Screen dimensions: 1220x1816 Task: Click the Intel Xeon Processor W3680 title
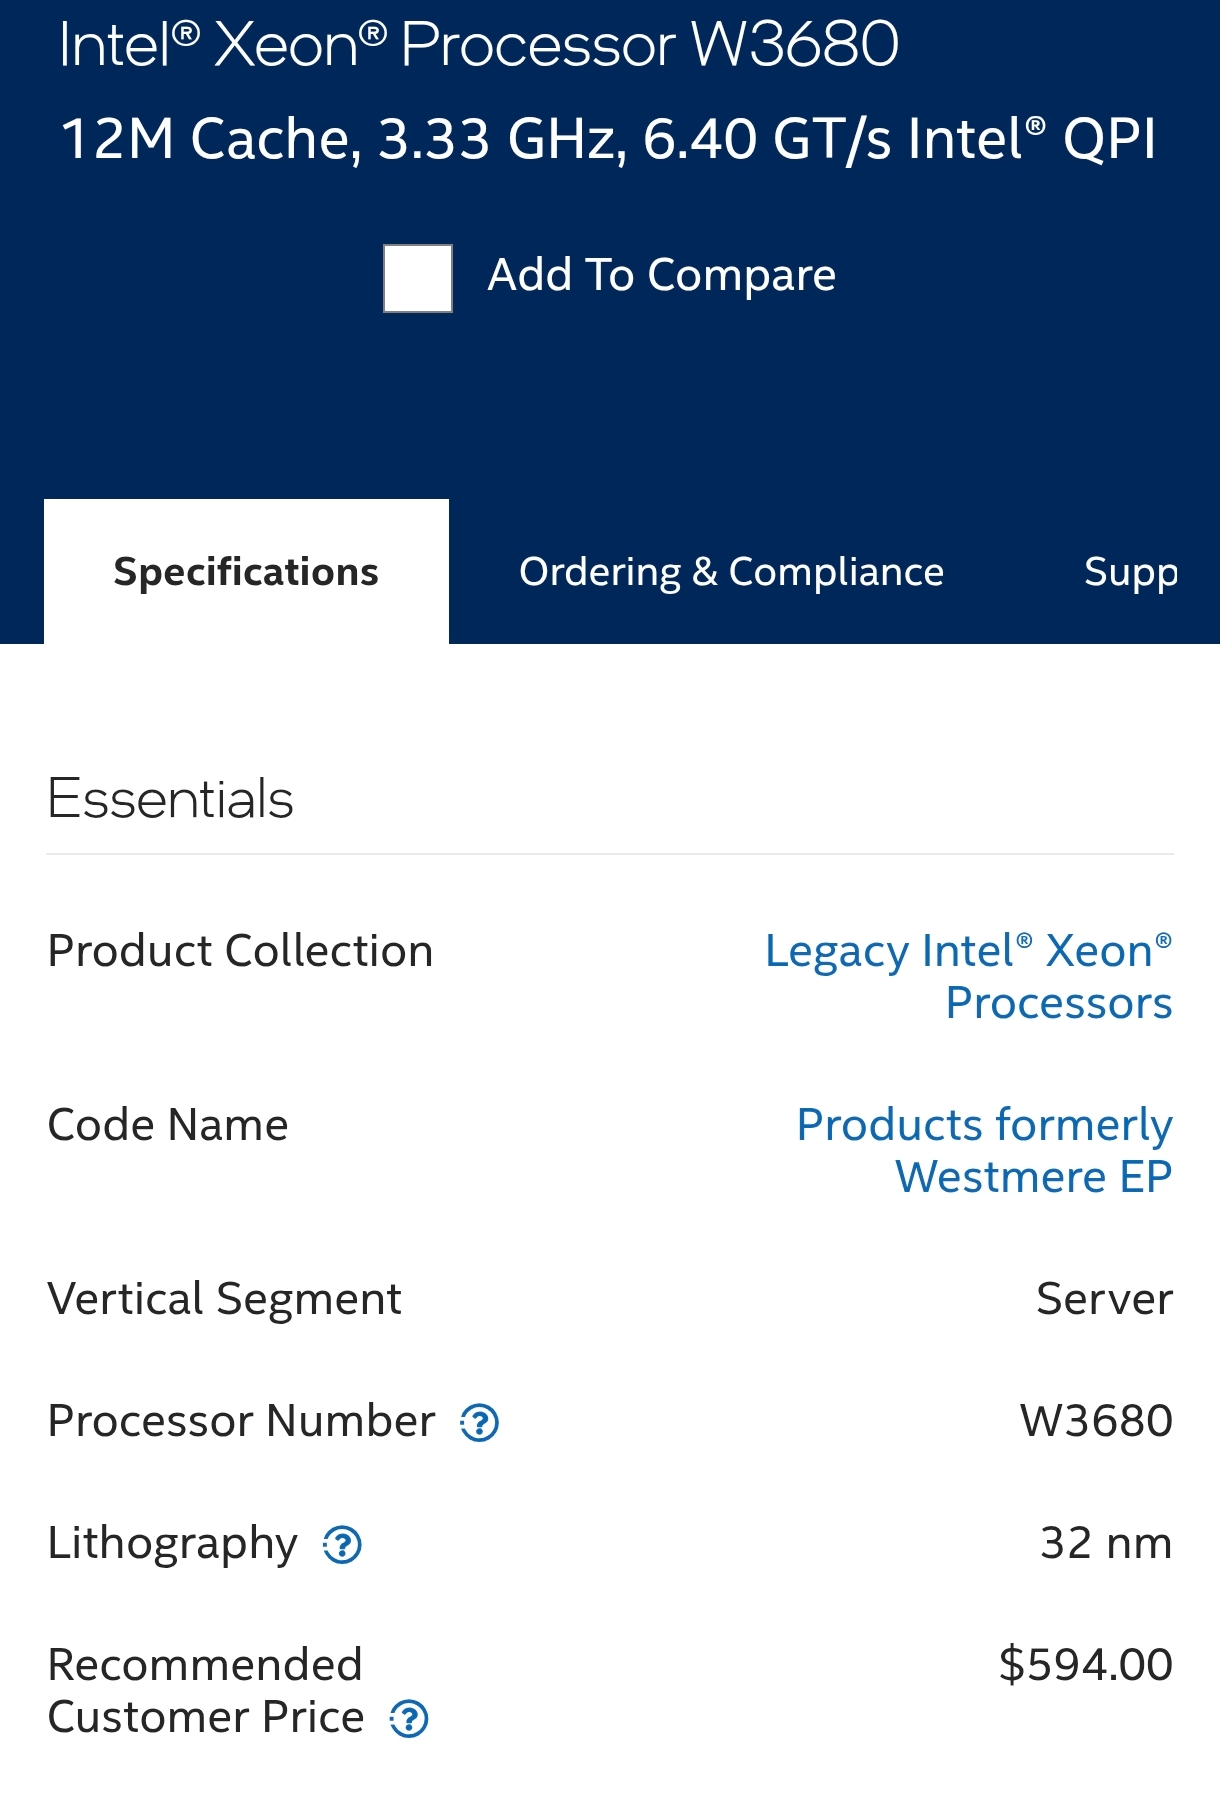pyautogui.click(x=479, y=45)
